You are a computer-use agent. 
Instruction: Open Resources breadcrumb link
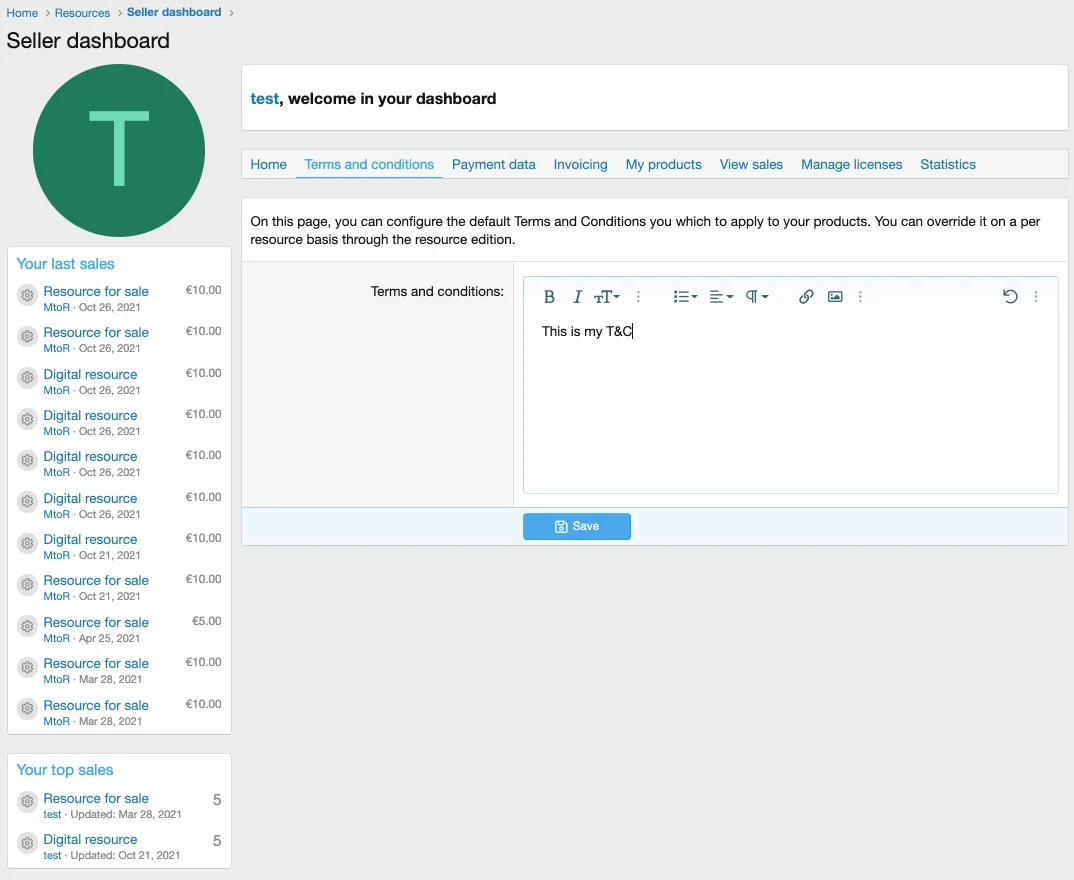82,13
